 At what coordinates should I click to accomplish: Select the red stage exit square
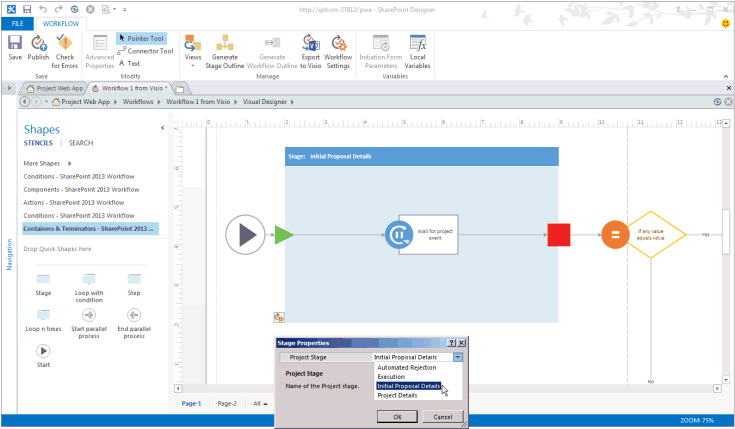(x=559, y=235)
